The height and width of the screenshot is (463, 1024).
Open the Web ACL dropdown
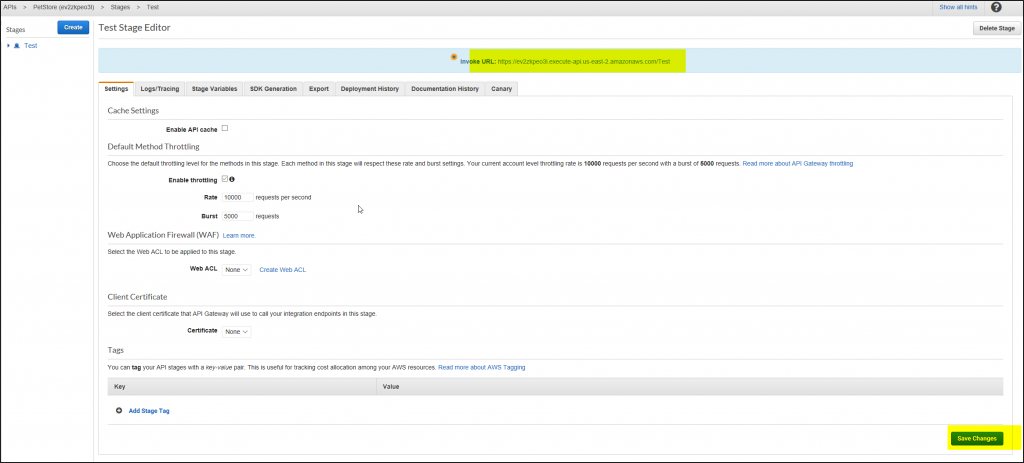coord(237,270)
